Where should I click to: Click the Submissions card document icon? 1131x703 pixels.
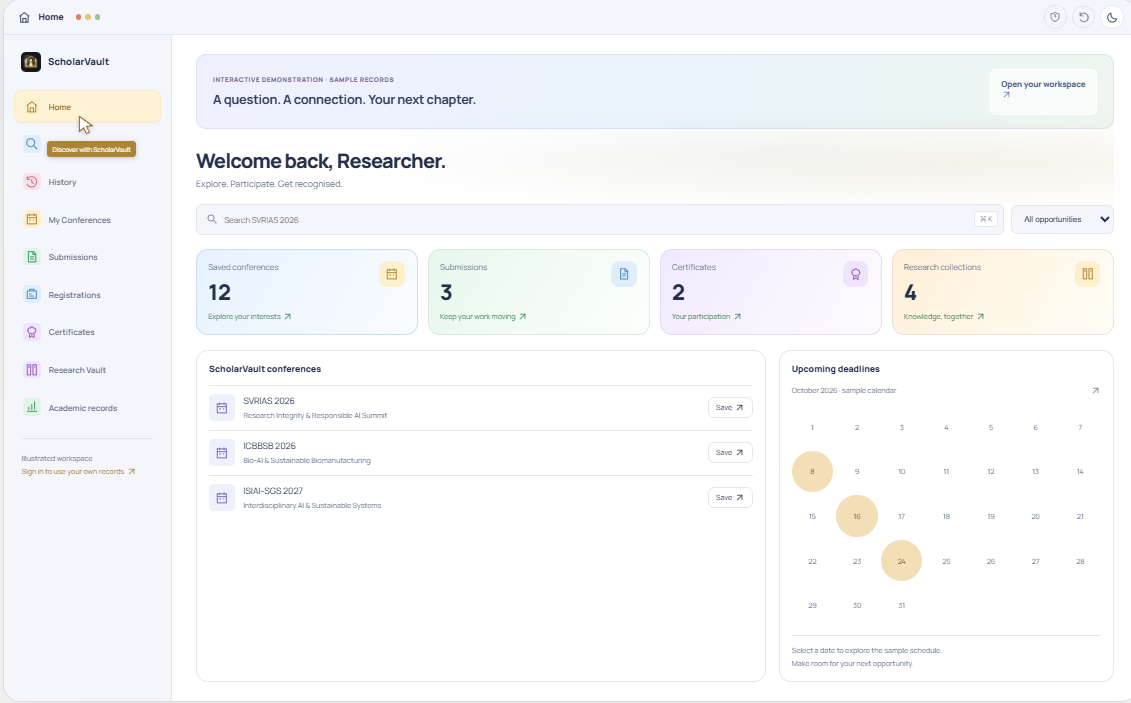coord(624,274)
